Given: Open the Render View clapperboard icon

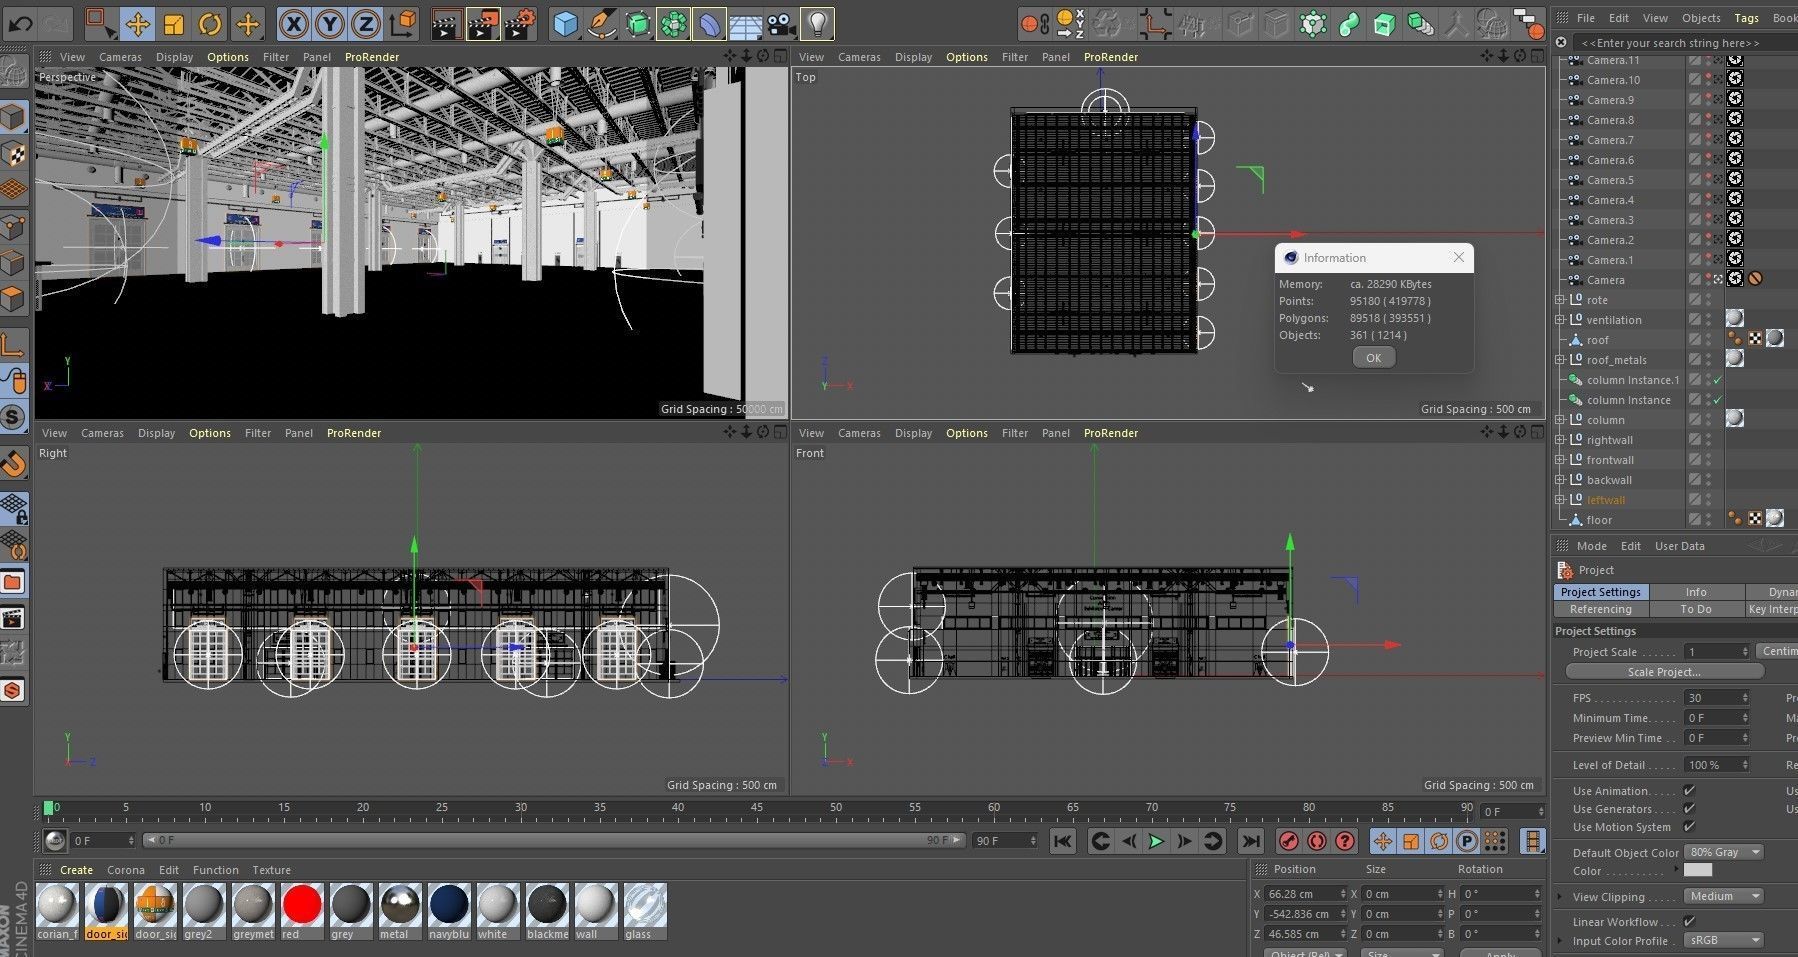Looking at the screenshot, I should pyautogui.click(x=446, y=23).
